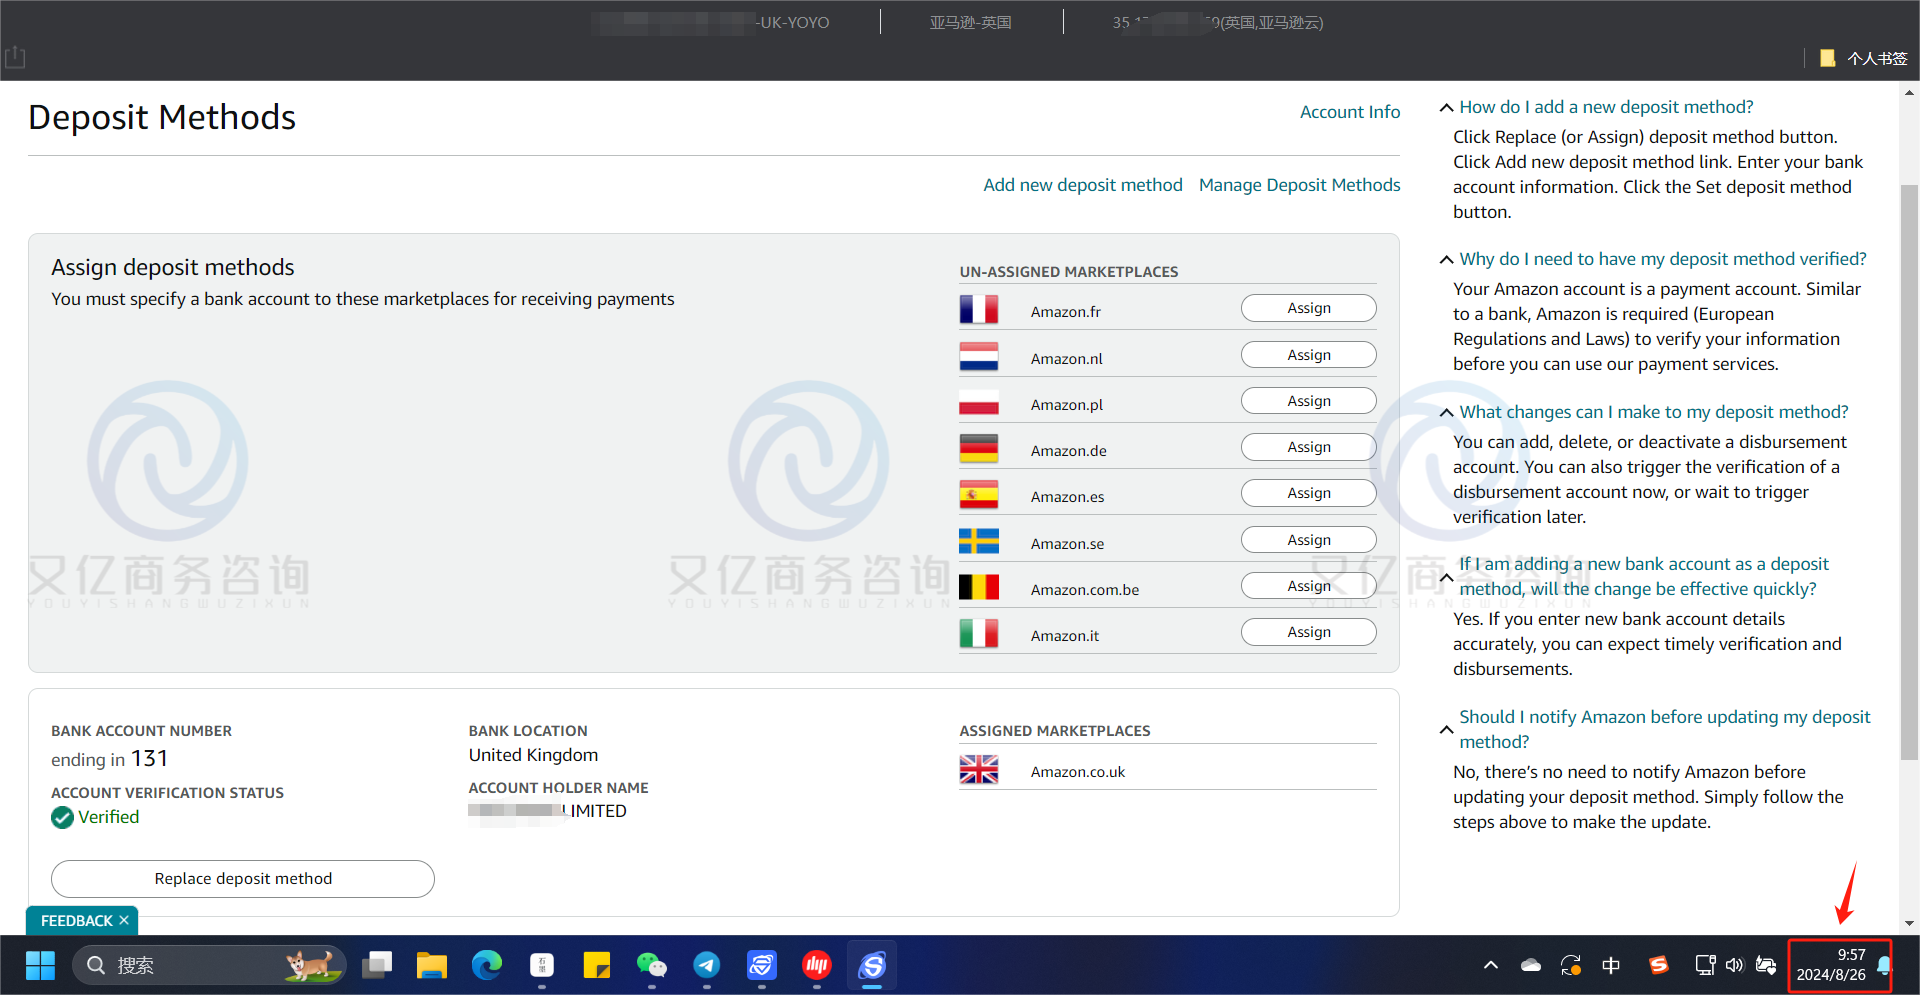1920x995 pixels.
Task: Open the 个人书签 bookmarks folder
Action: [1863, 58]
